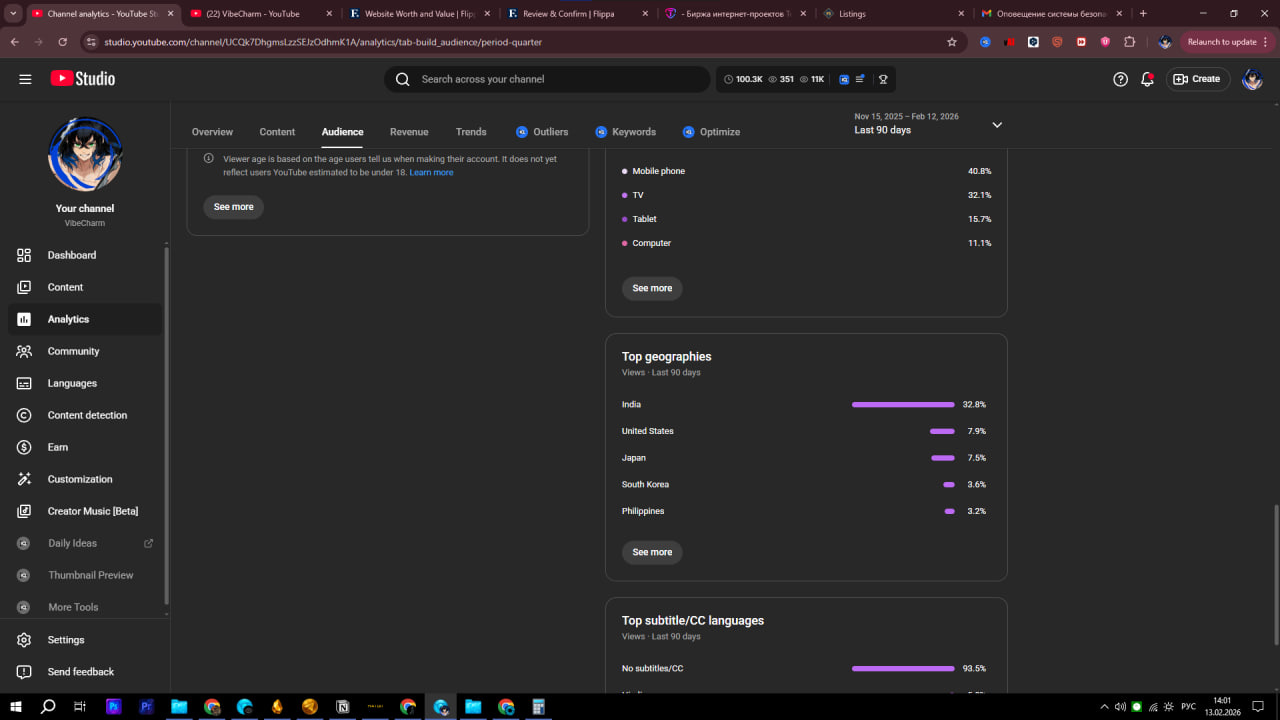Open the hamburger navigation menu
The width and height of the screenshot is (1280, 720).
[x=25, y=79]
